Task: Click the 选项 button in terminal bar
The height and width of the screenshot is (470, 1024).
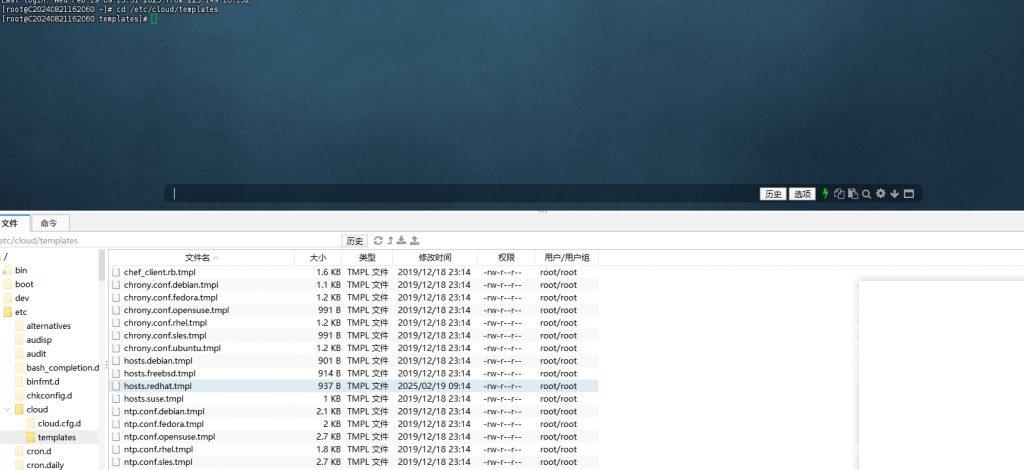Action: (x=802, y=194)
